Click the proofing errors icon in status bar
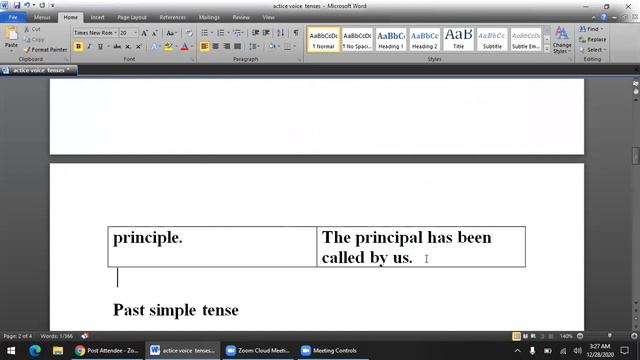 click(84, 336)
